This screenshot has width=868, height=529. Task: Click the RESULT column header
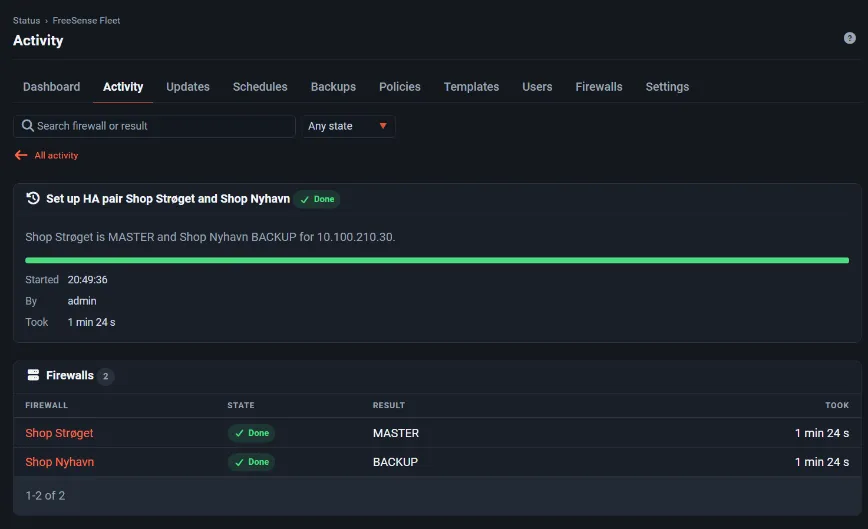389,405
